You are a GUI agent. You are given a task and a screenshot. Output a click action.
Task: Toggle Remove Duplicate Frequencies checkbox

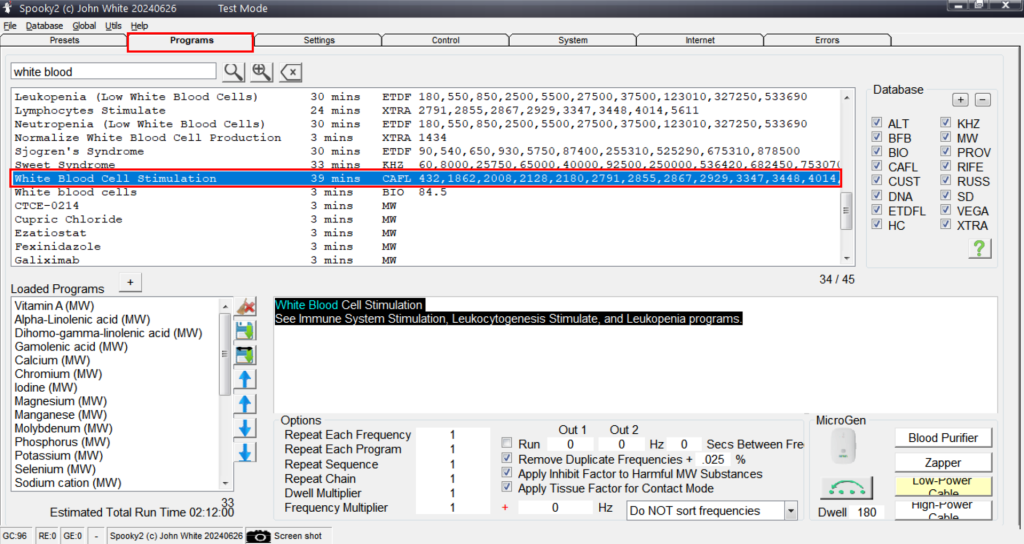507,458
